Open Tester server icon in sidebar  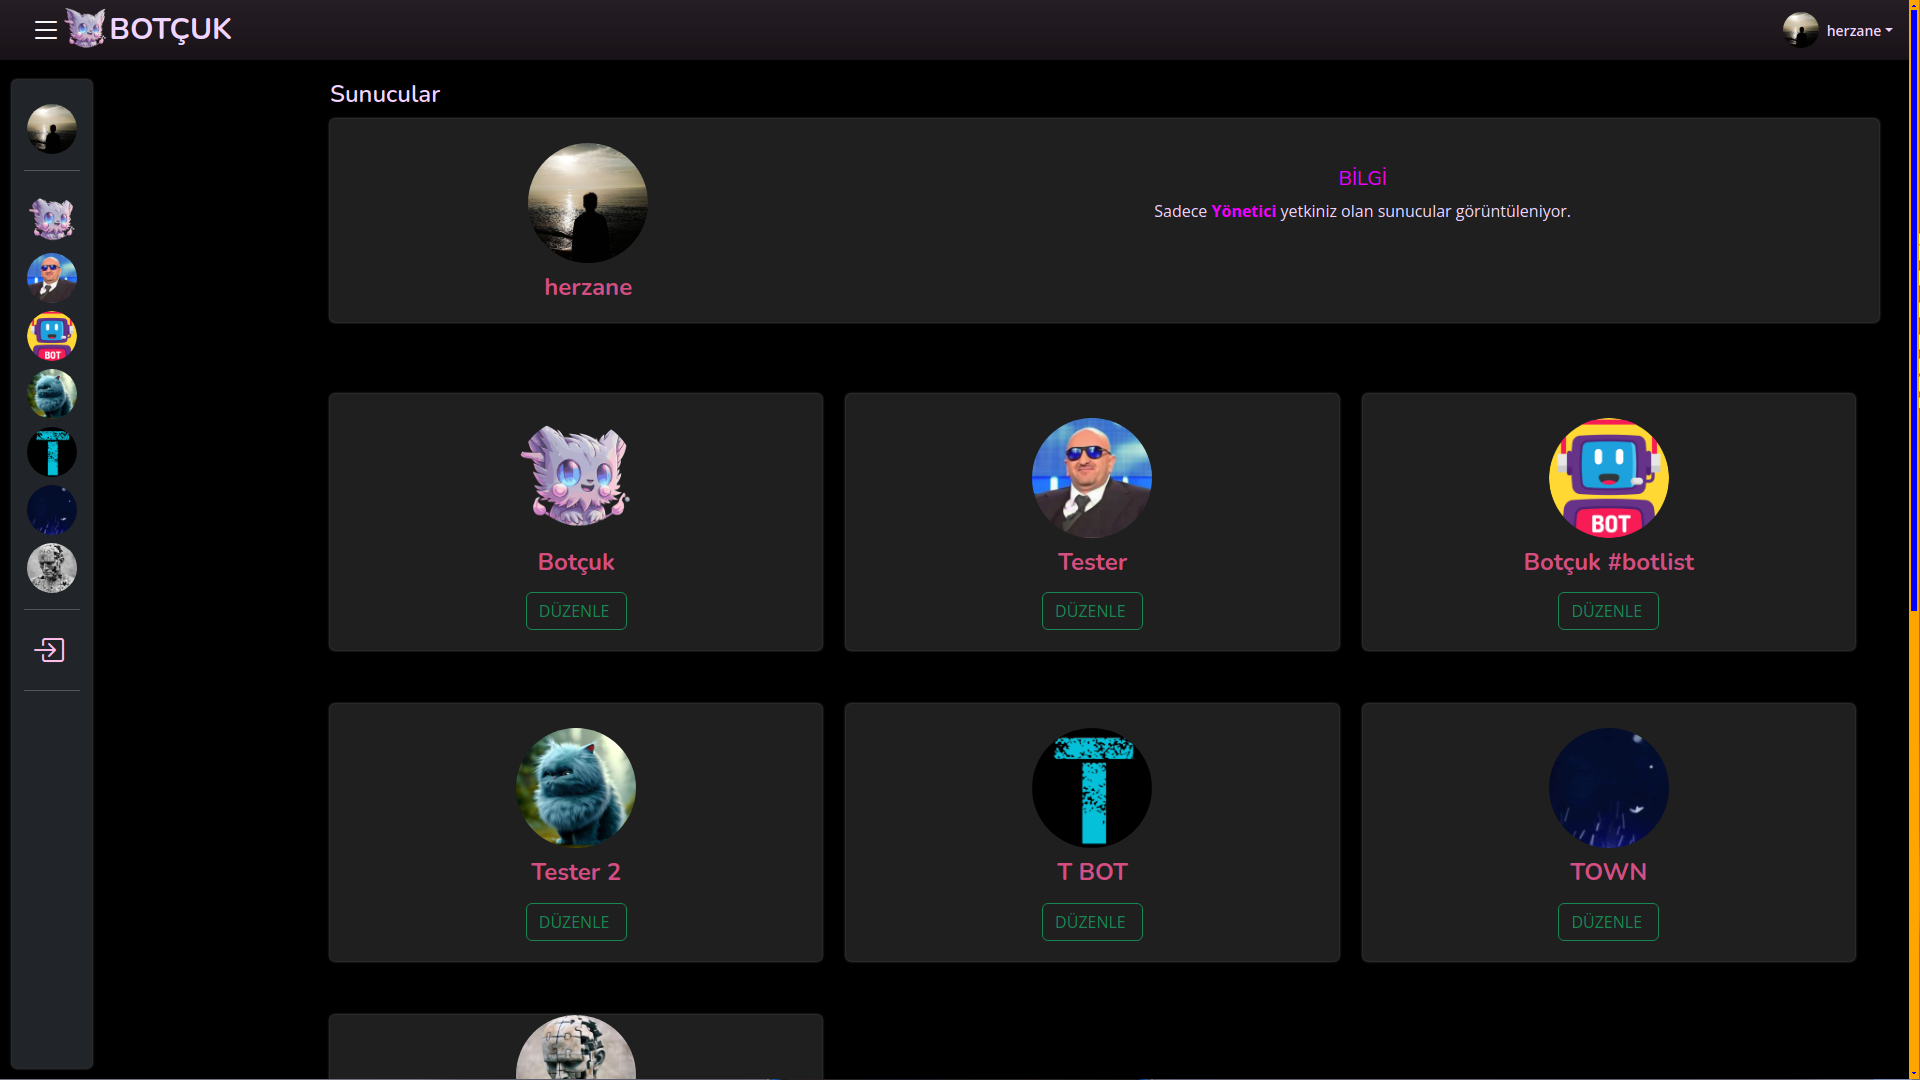52,277
